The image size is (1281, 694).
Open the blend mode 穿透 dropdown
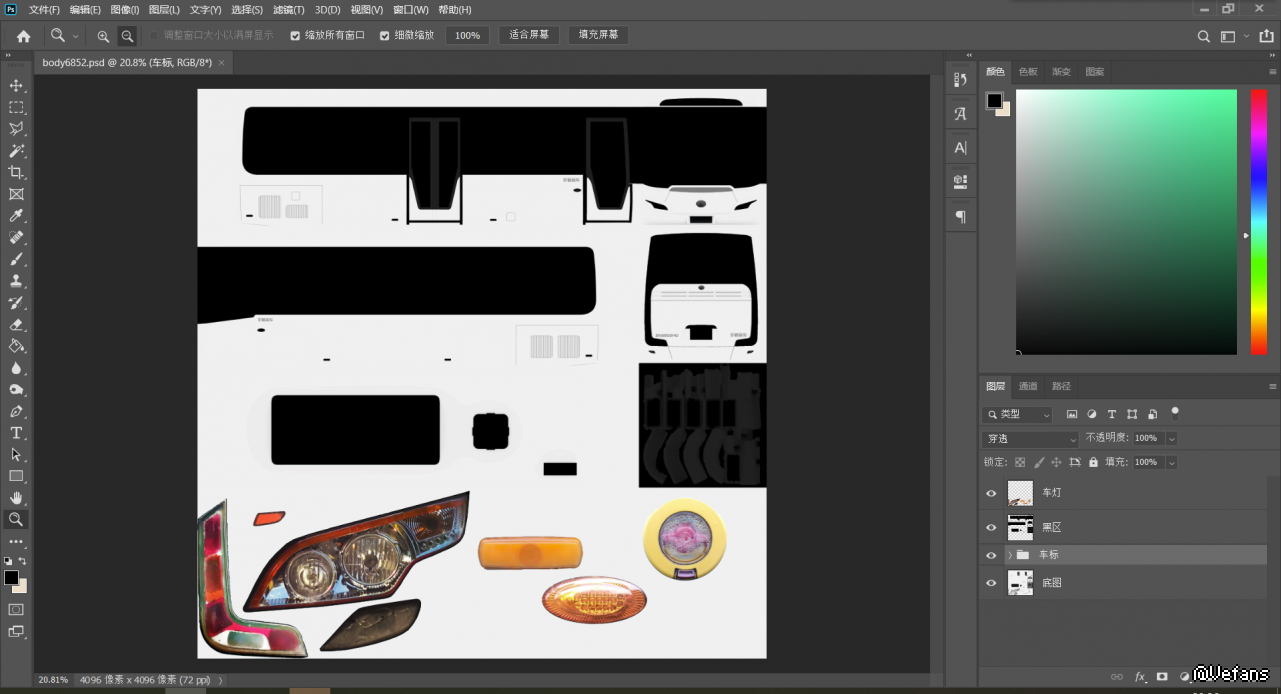[x=1030, y=439]
